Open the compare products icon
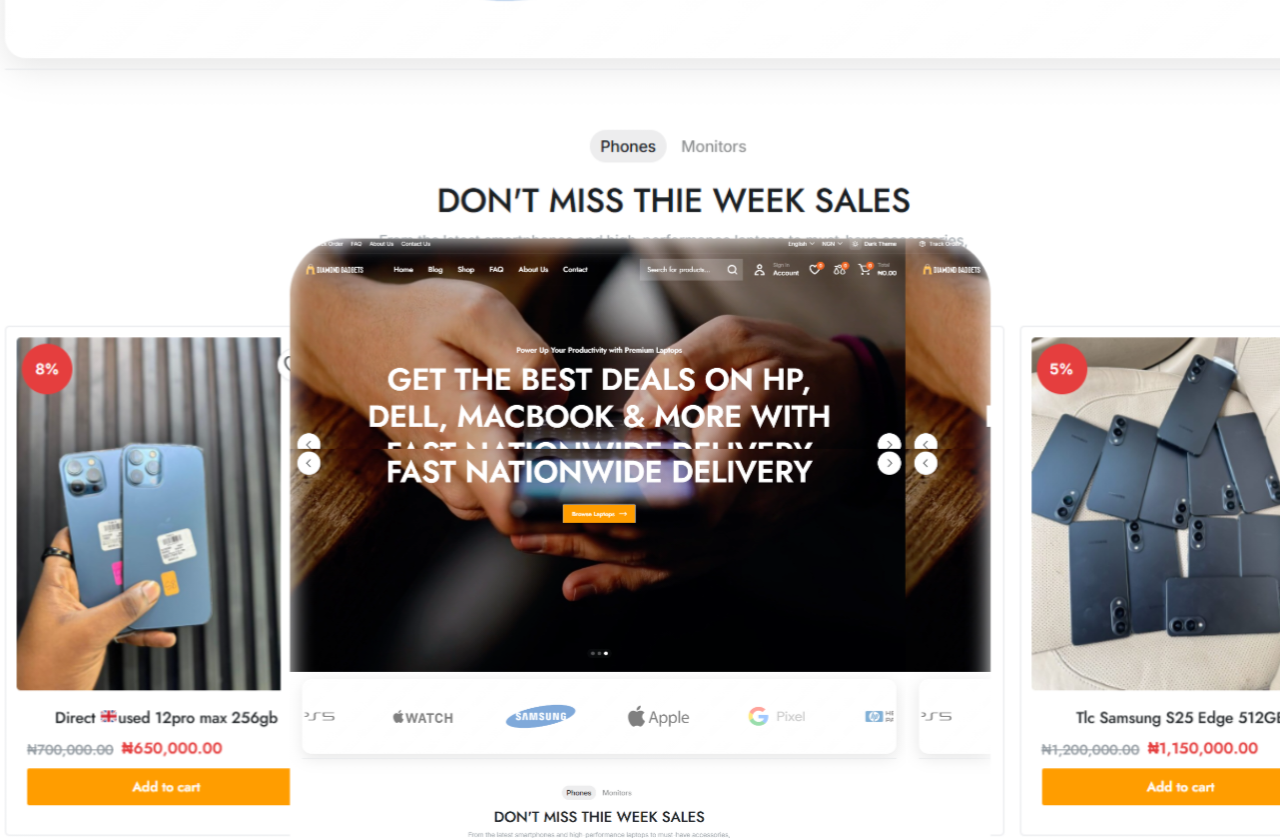 click(840, 270)
